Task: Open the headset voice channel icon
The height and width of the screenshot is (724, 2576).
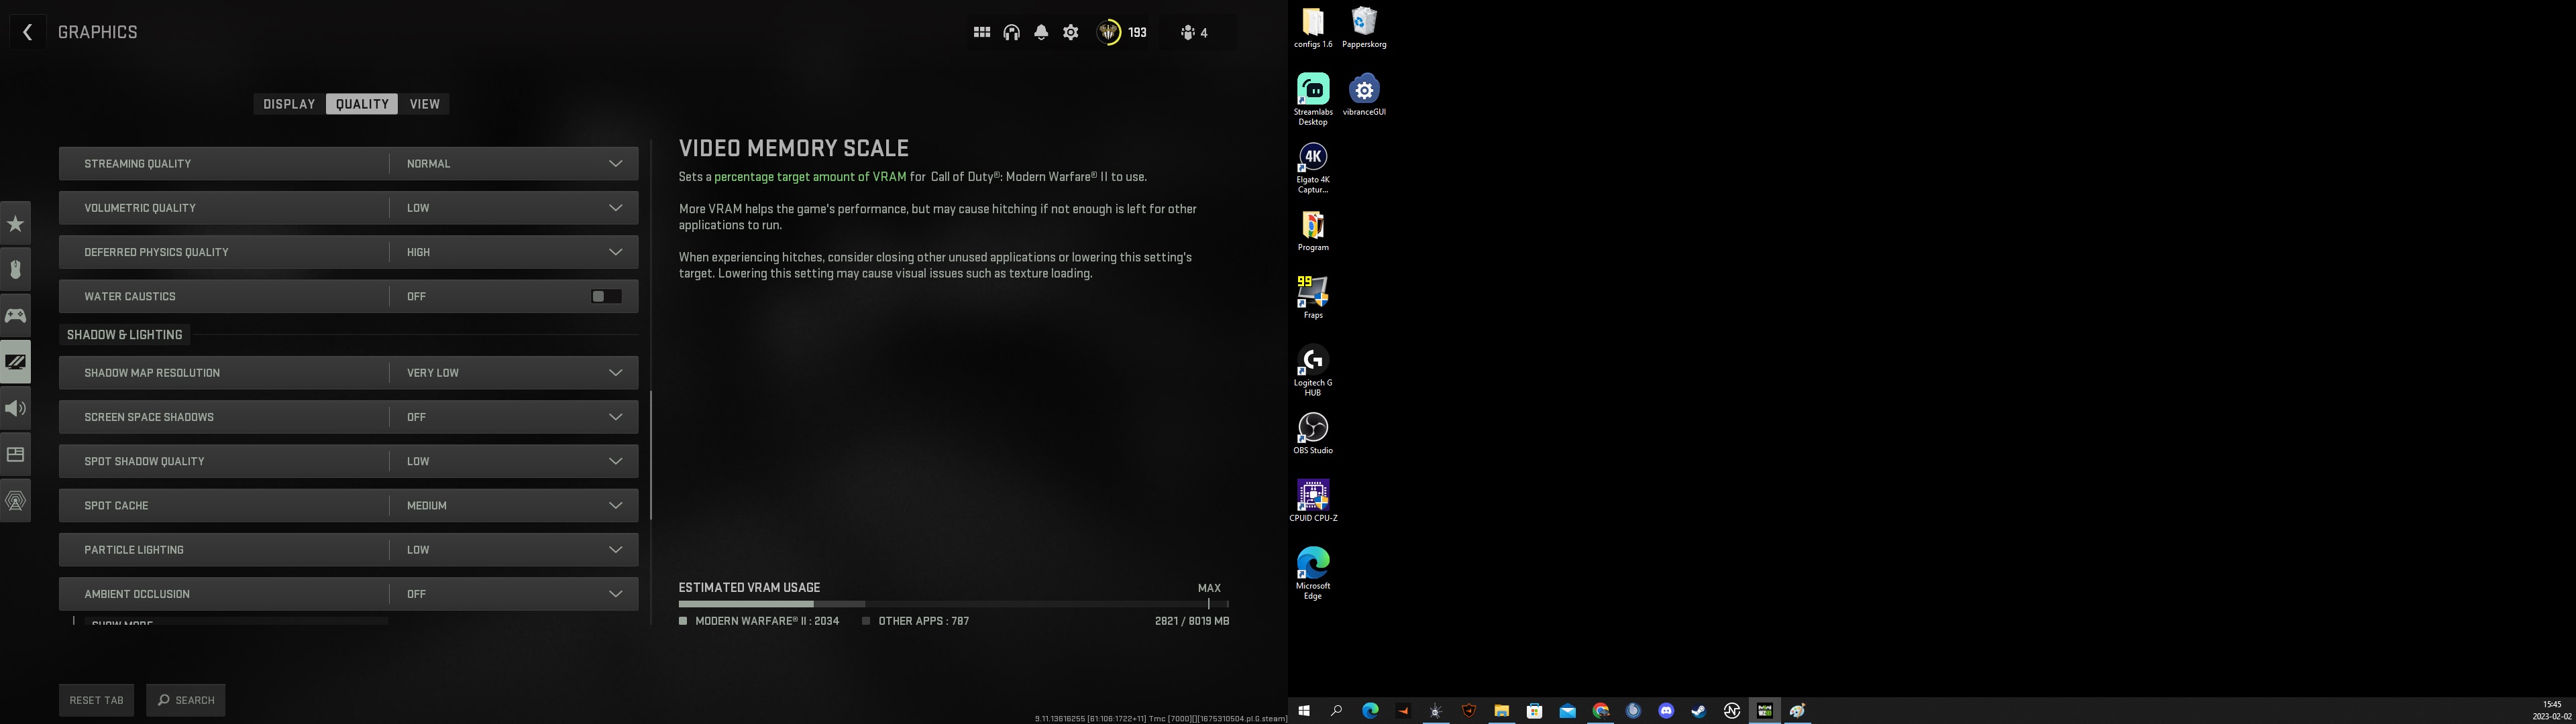Action: click(x=1012, y=33)
